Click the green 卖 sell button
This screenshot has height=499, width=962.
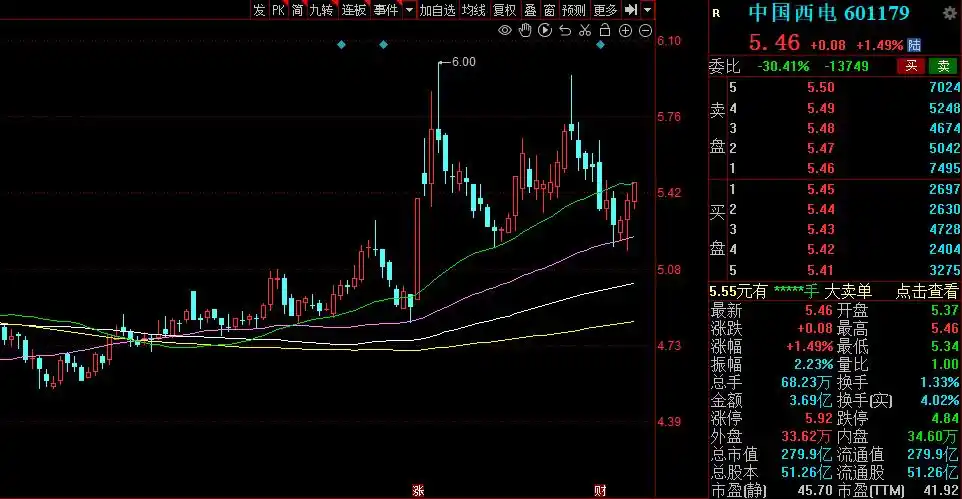(942, 66)
